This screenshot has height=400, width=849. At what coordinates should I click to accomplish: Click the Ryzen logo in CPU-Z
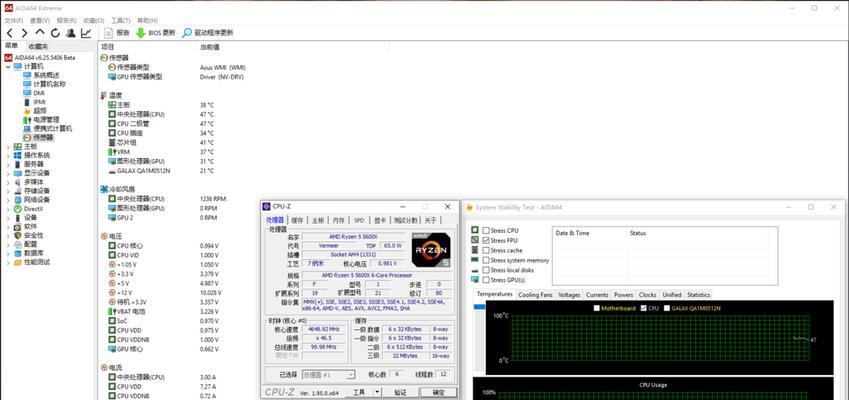click(x=430, y=250)
